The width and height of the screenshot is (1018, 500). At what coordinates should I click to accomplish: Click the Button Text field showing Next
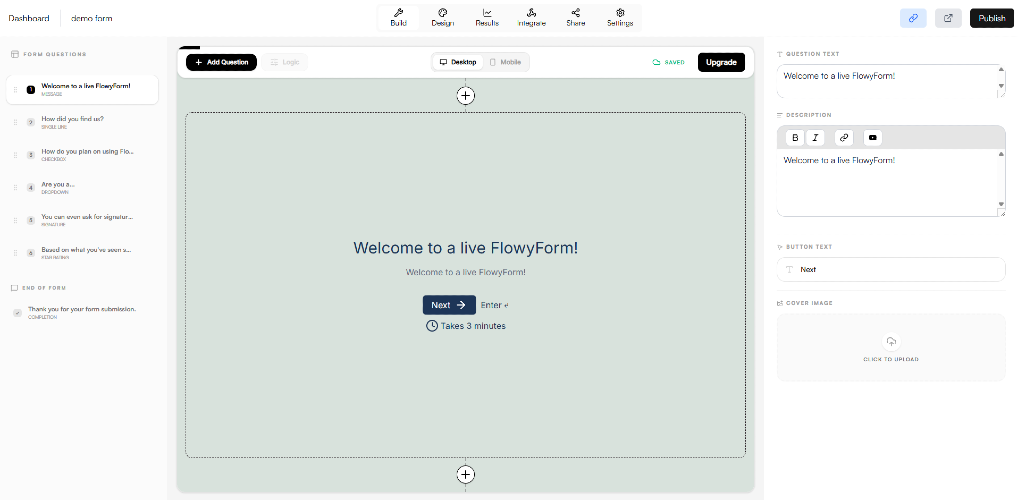pyautogui.click(x=891, y=269)
